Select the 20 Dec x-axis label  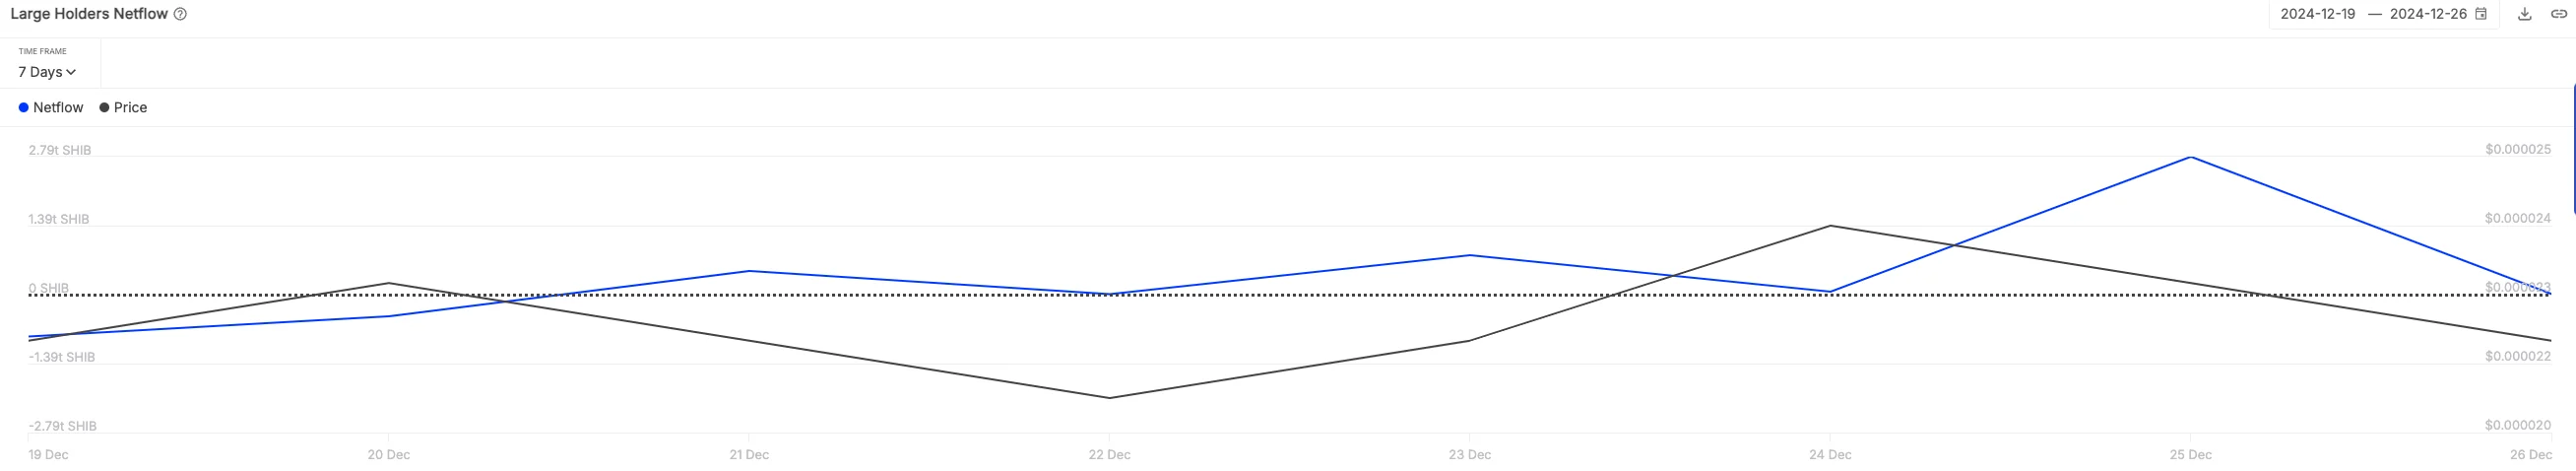388,455
